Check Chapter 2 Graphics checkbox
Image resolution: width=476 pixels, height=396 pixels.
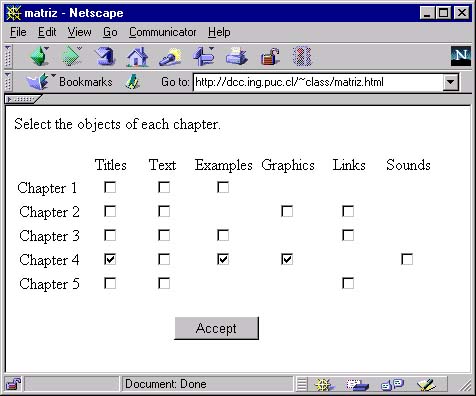tap(287, 211)
